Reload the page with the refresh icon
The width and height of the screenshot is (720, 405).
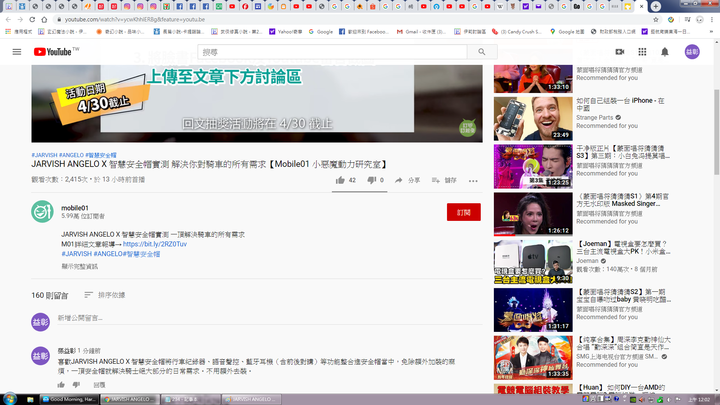tap(32, 20)
